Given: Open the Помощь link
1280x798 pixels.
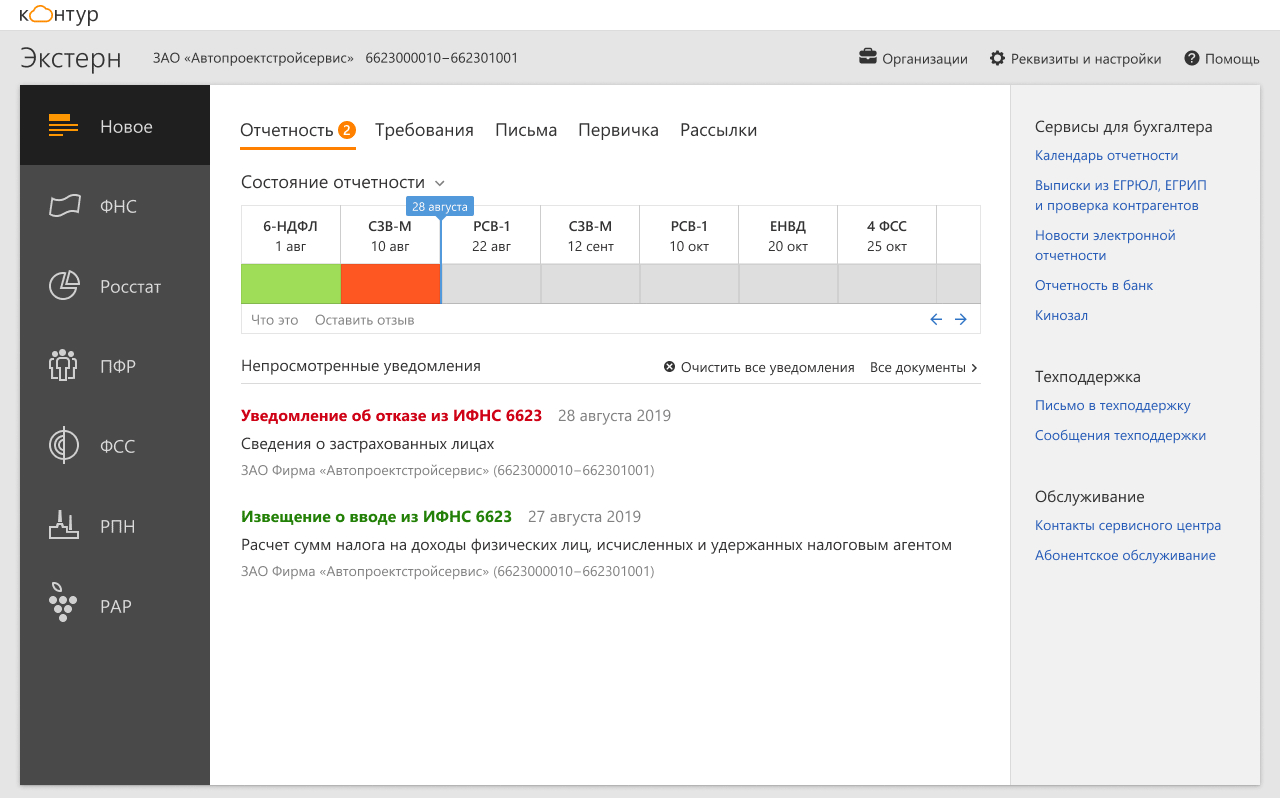Looking at the screenshot, I should (1232, 59).
